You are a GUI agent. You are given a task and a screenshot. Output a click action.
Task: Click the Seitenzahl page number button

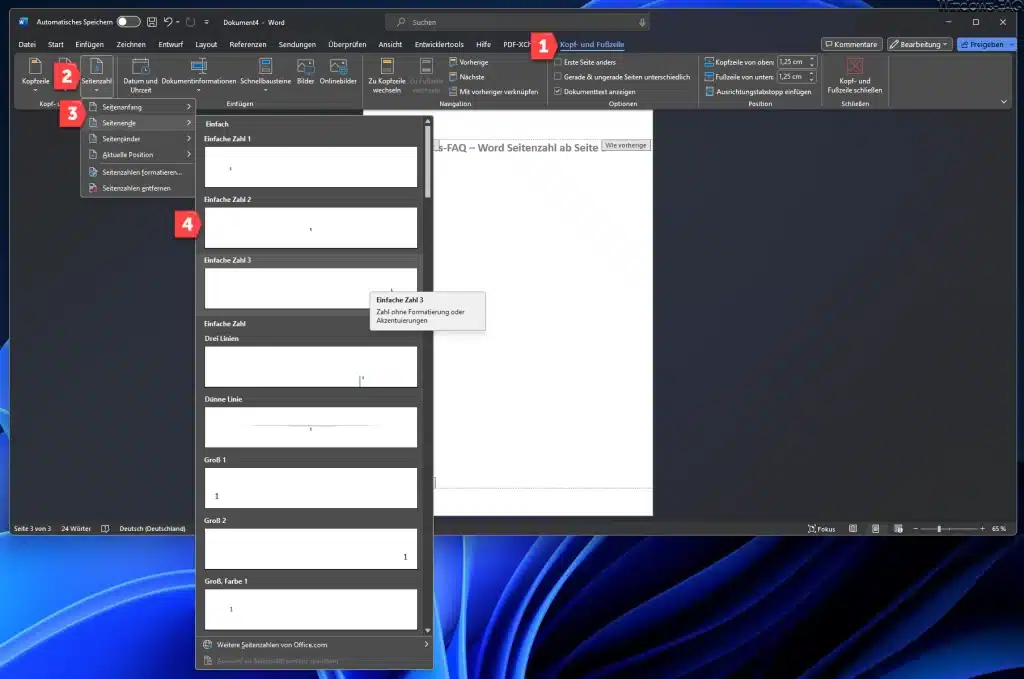(96, 75)
